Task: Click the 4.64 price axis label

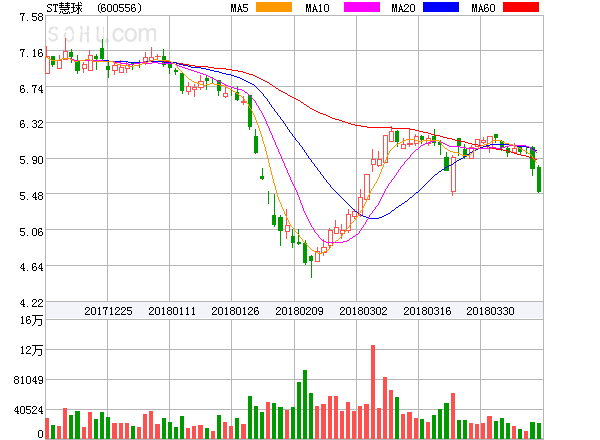Action: [31, 267]
